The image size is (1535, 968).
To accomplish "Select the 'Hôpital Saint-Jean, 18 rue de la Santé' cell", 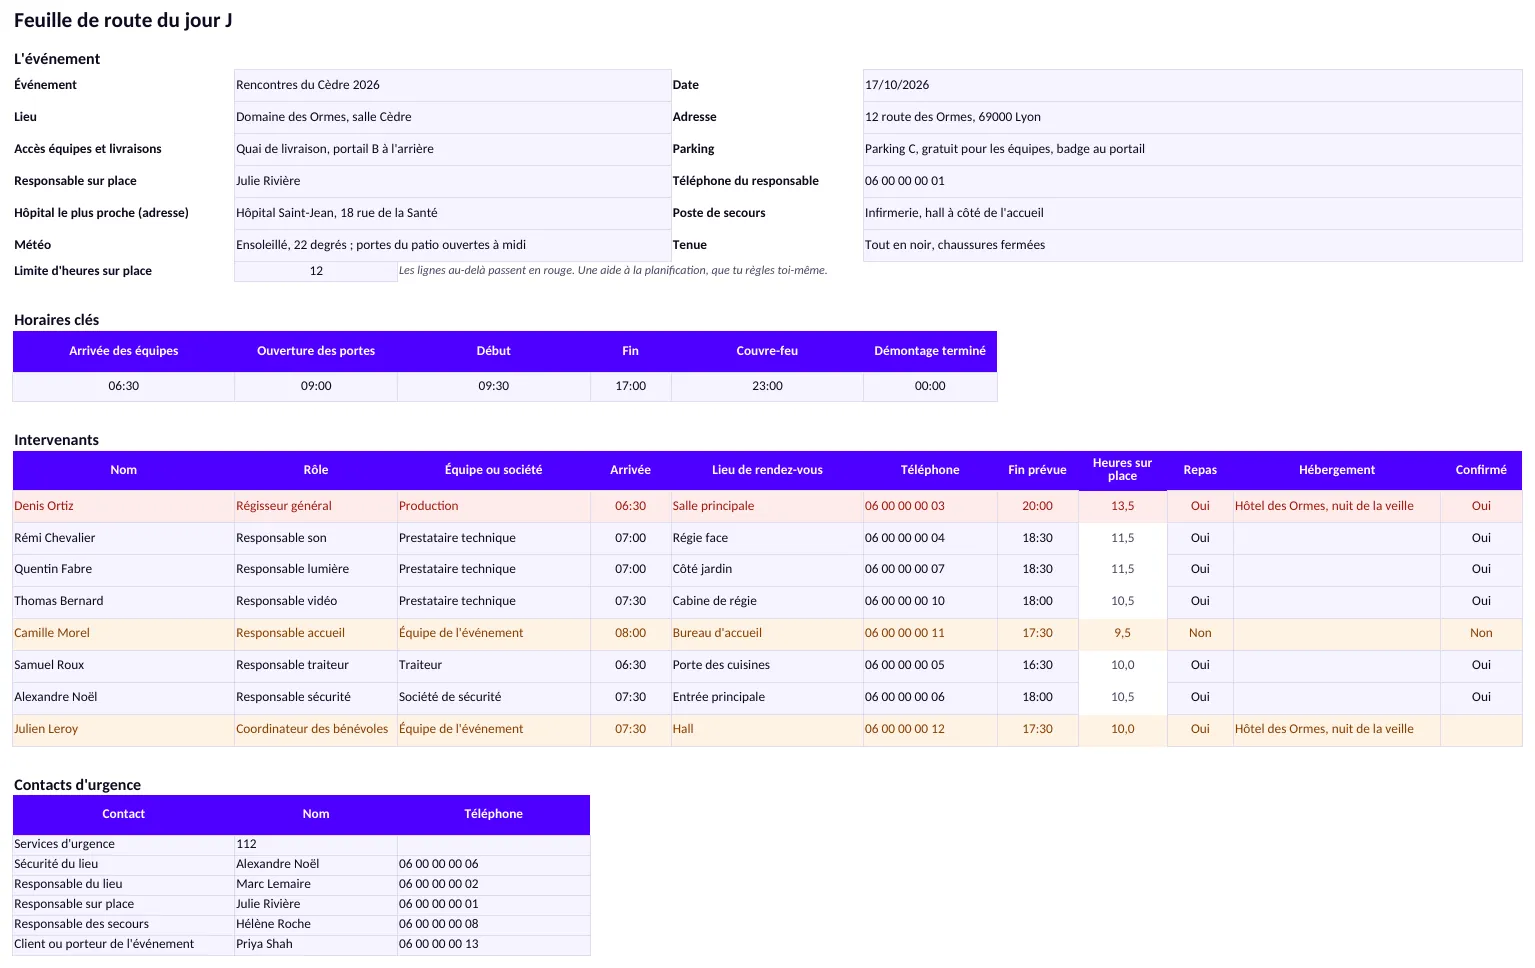I will [452, 213].
